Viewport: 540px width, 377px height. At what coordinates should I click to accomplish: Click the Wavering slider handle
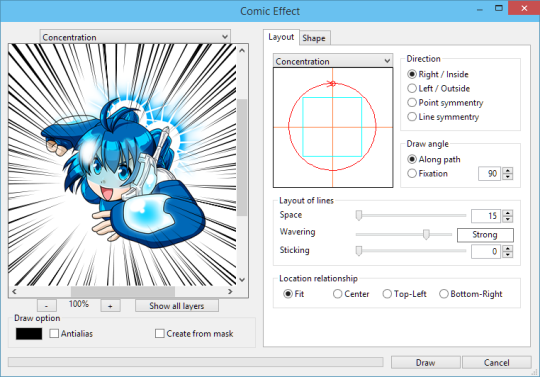pos(426,234)
